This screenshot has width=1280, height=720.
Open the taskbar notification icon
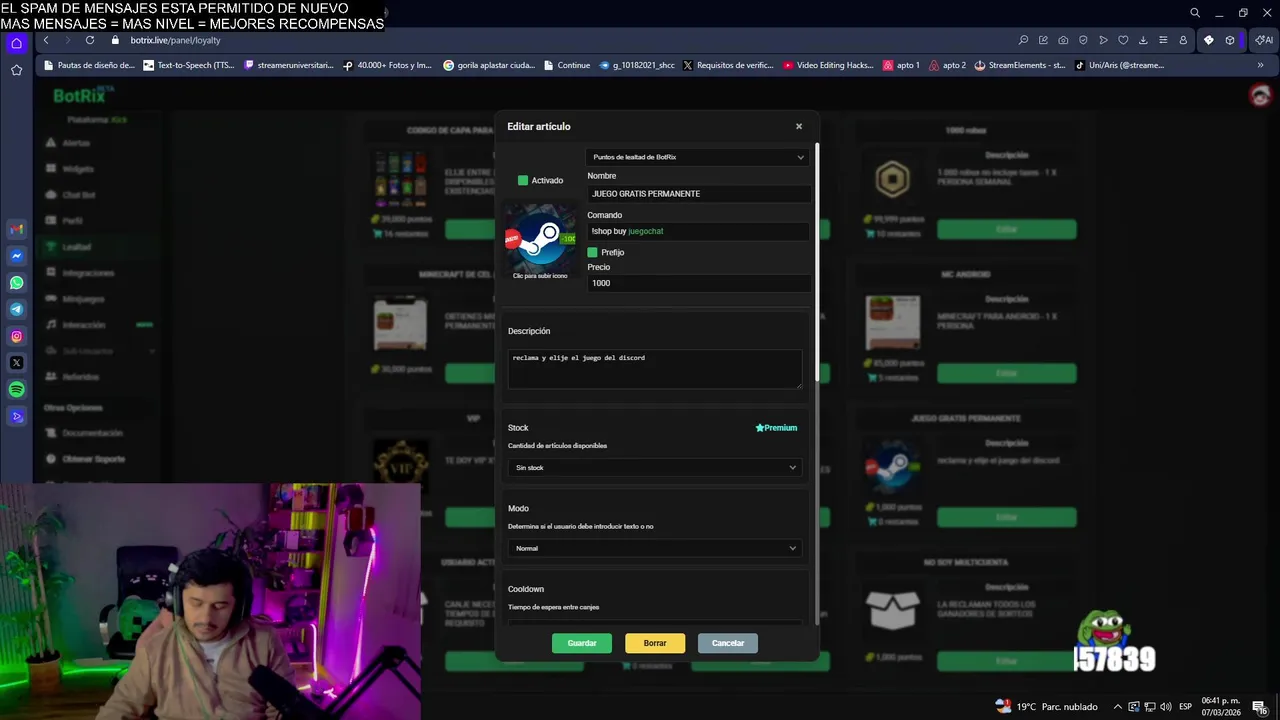coord(1261,707)
